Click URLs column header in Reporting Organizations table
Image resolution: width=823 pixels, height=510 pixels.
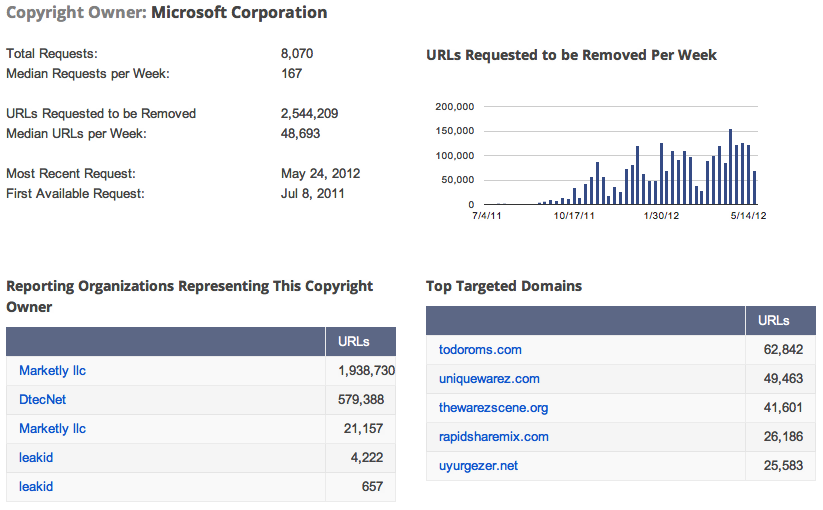coord(354,342)
